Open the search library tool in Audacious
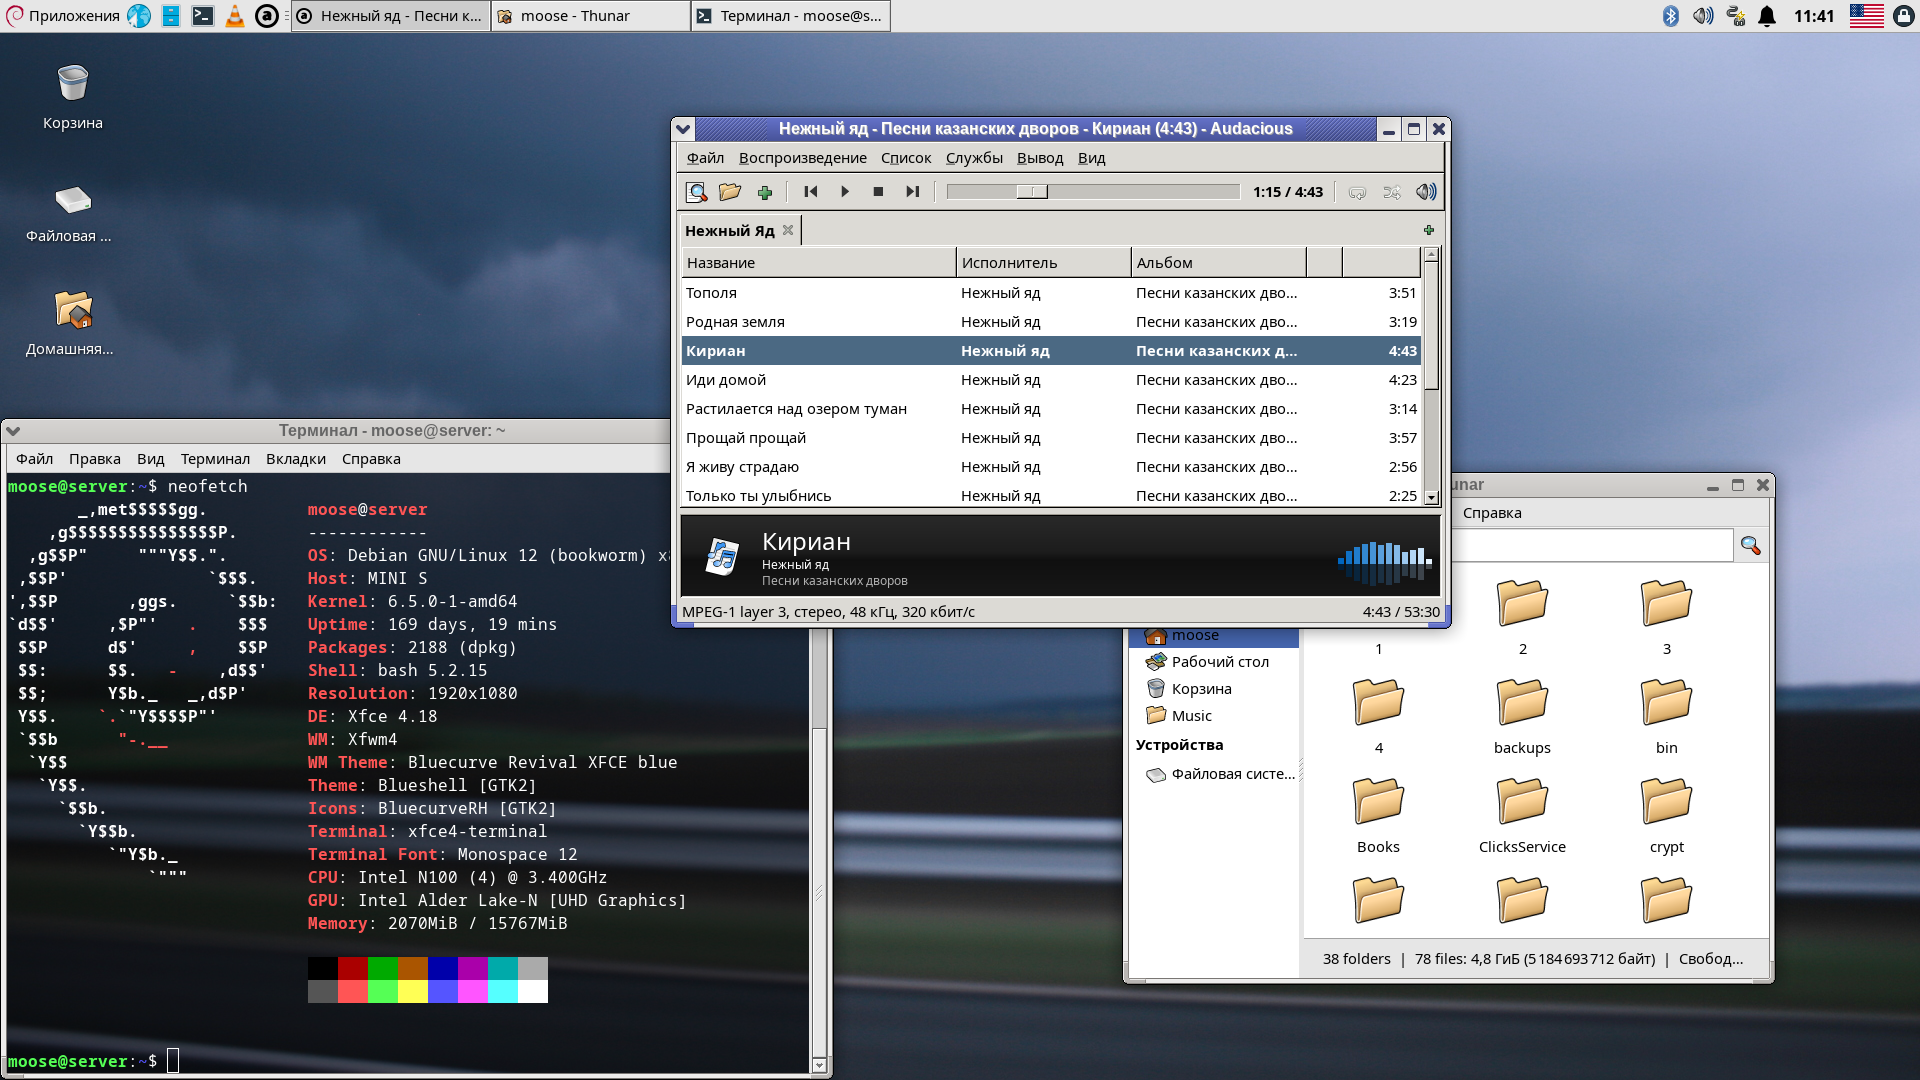This screenshot has width=1920, height=1080. click(x=697, y=192)
